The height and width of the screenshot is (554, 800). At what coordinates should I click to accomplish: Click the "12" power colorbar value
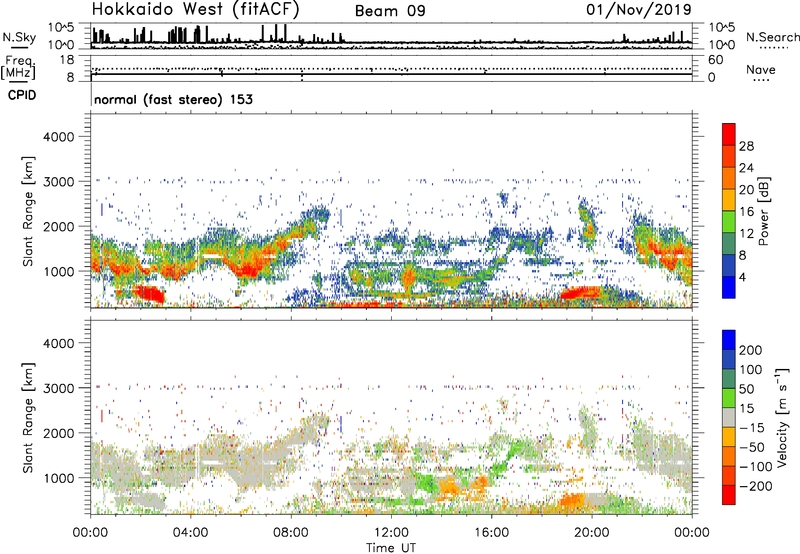746,234
